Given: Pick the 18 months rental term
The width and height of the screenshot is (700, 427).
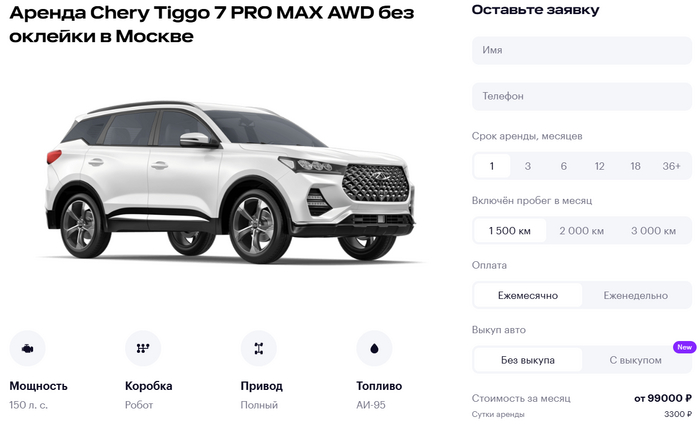Looking at the screenshot, I should [x=635, y=166].
